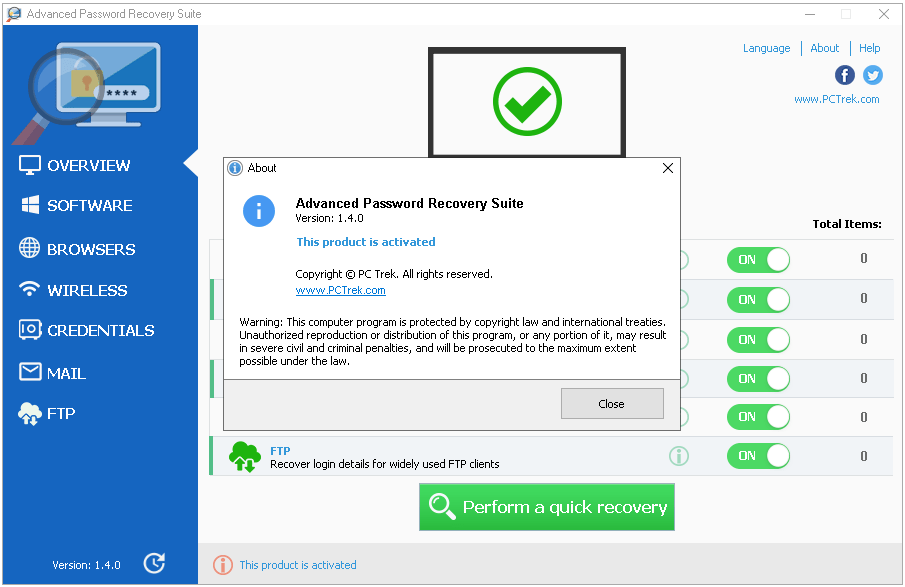Start Perform a quick recovery
Screen dimensions: 905x587
(547, 507)
